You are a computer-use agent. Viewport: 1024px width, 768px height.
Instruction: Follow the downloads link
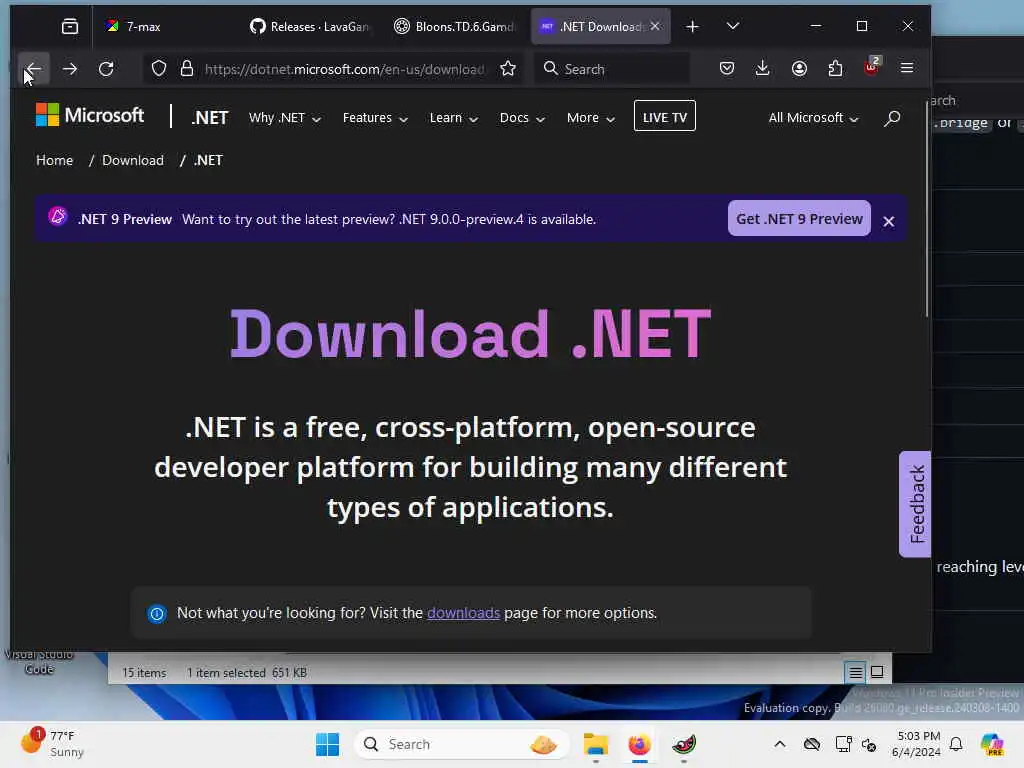464,613
